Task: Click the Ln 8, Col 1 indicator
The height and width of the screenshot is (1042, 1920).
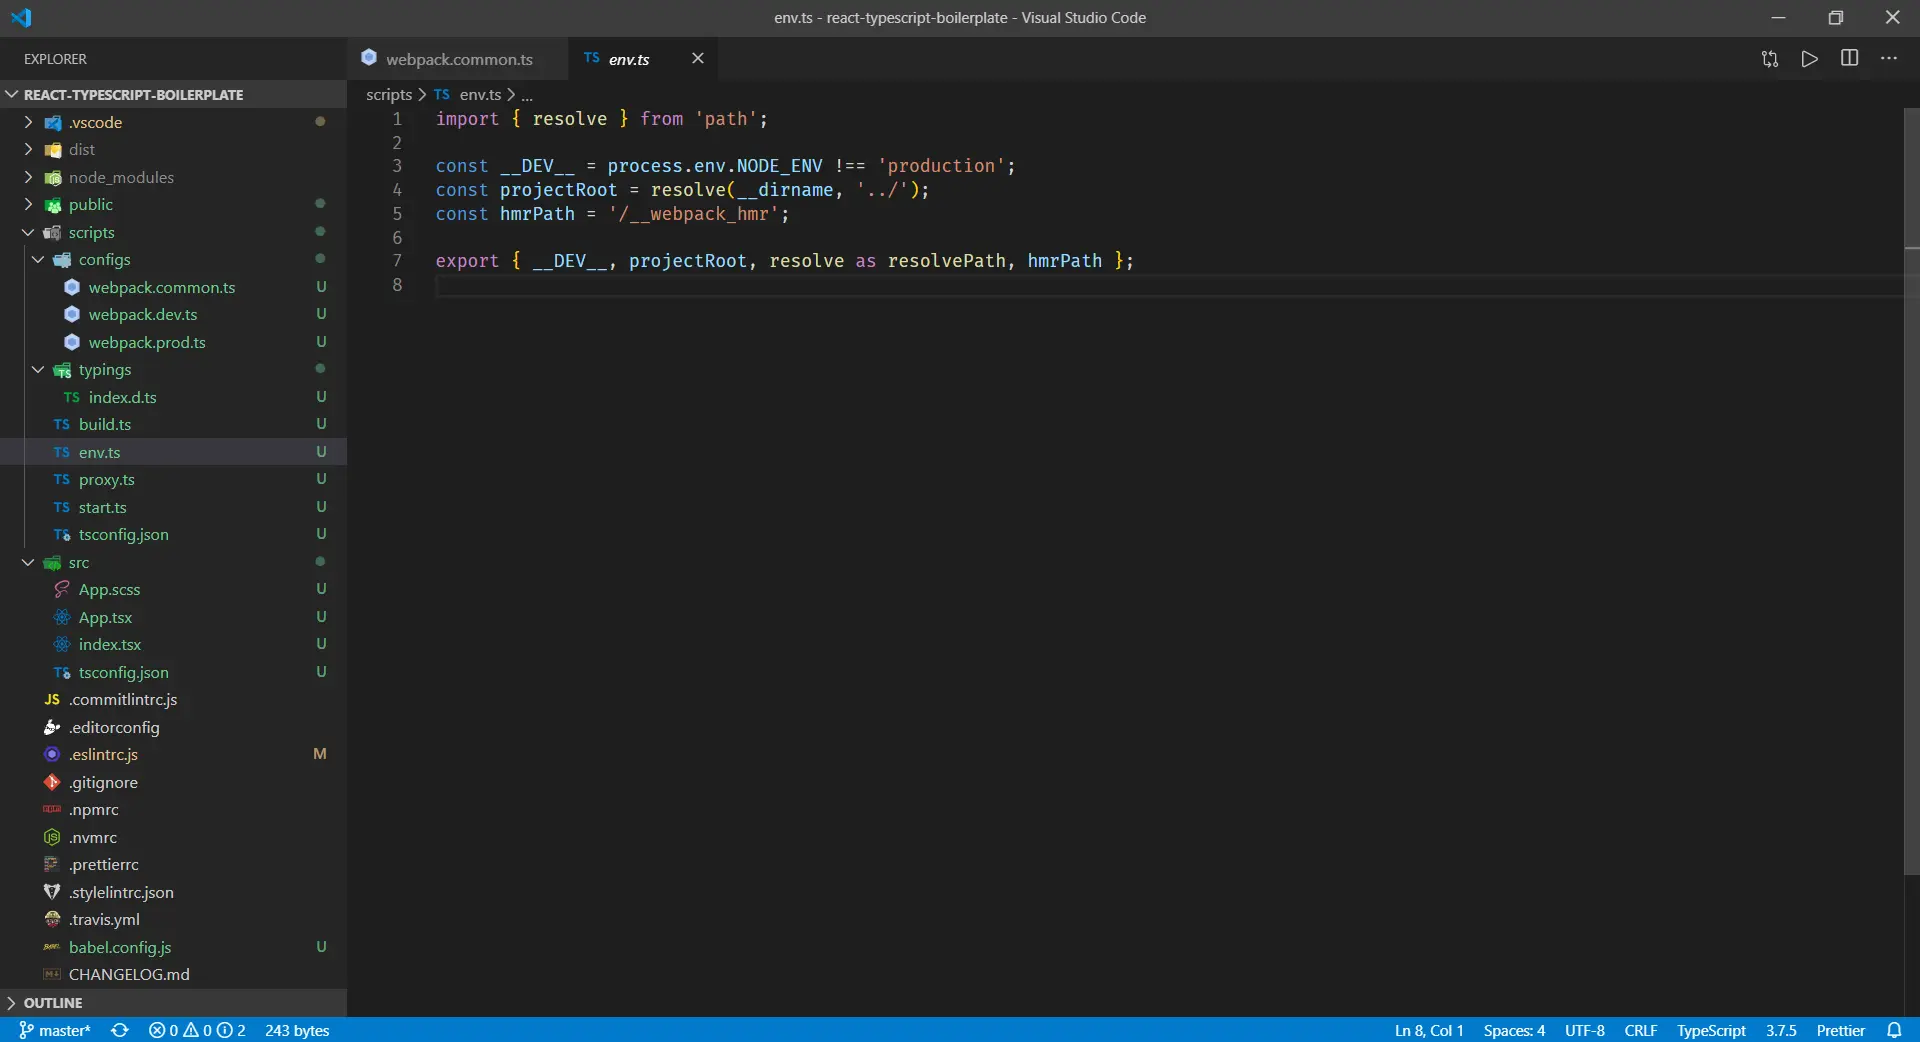Action: 1429,1030
